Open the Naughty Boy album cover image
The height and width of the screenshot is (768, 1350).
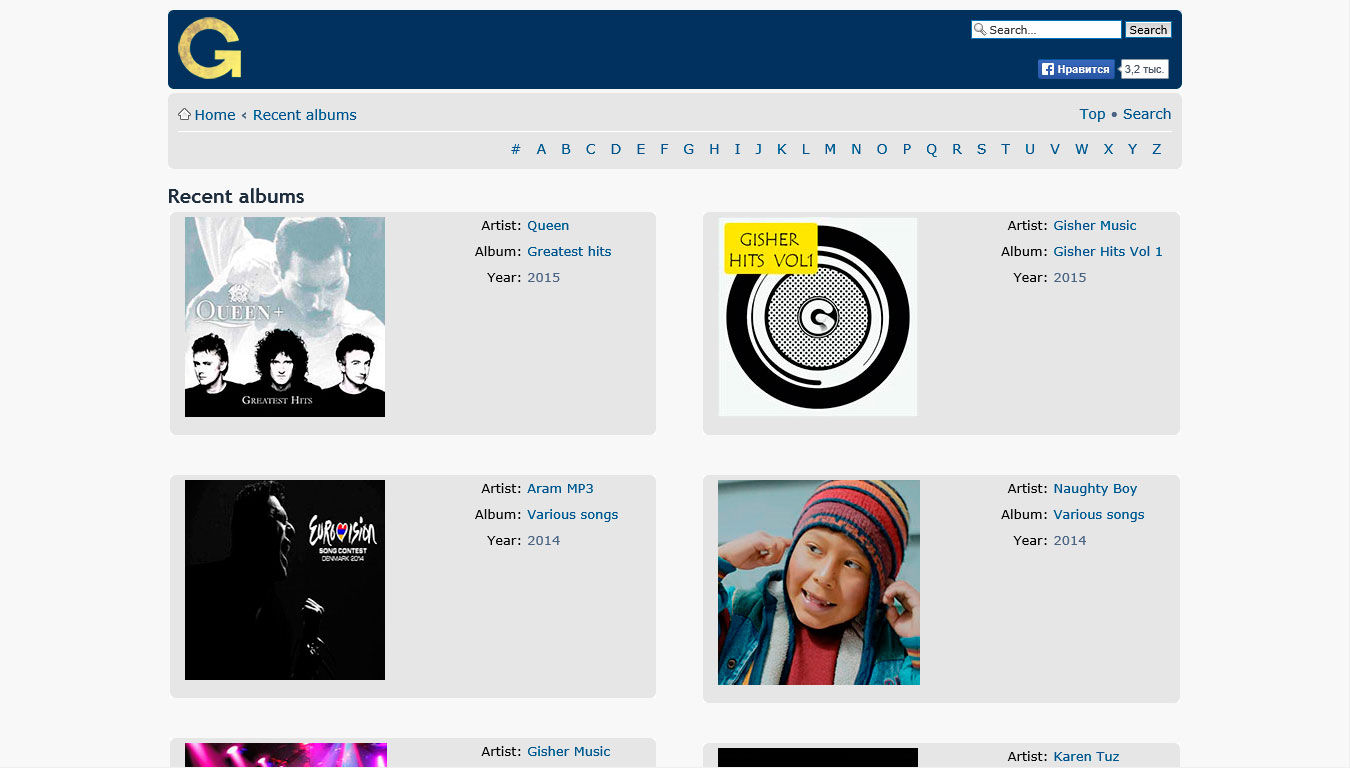click(x=818, y=582)
